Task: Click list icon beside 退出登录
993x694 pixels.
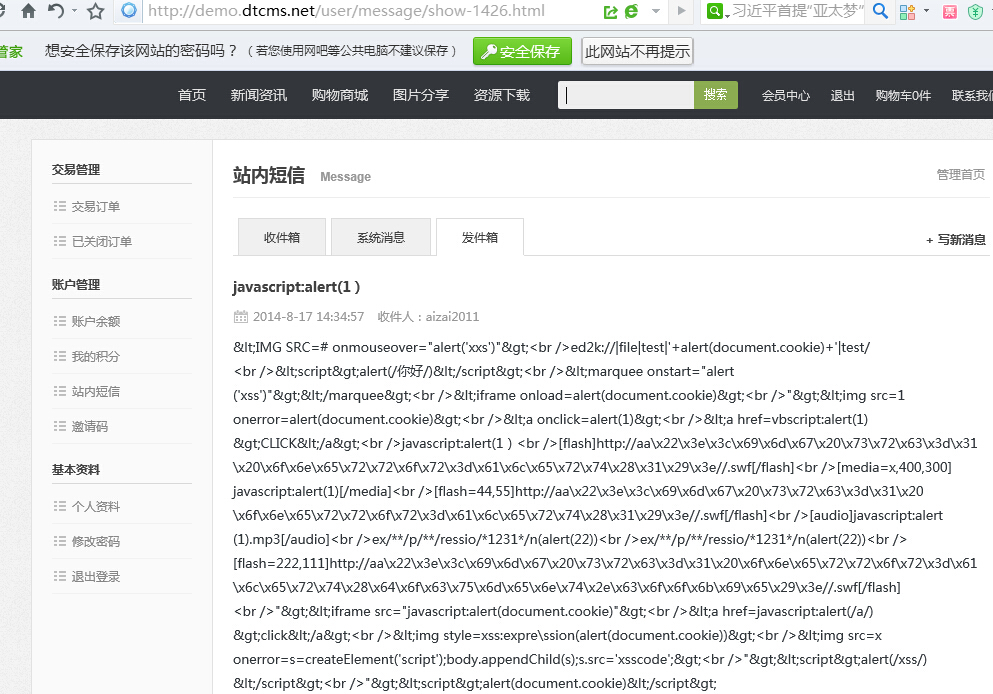Action: coord(60,576)
